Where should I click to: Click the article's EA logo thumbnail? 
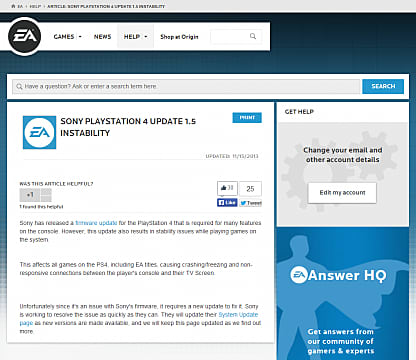(x=39, y=132)
